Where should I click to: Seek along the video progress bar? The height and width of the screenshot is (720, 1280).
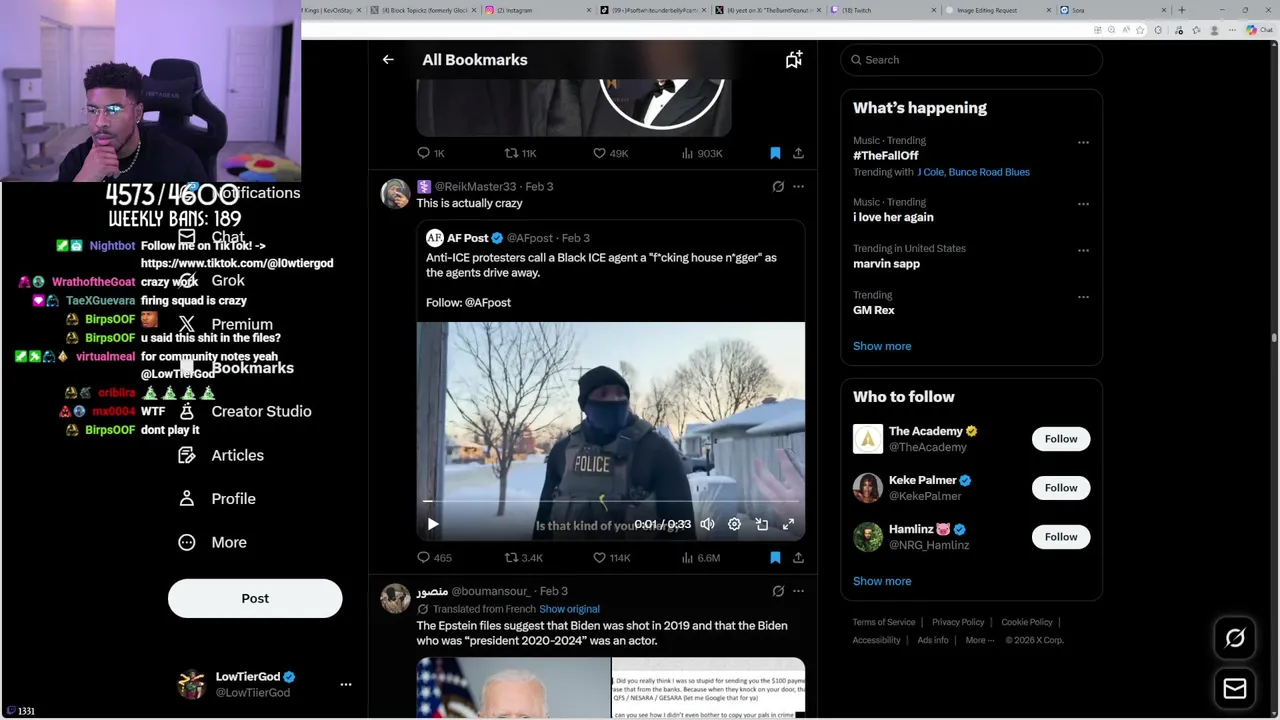(x=610, y=501)
